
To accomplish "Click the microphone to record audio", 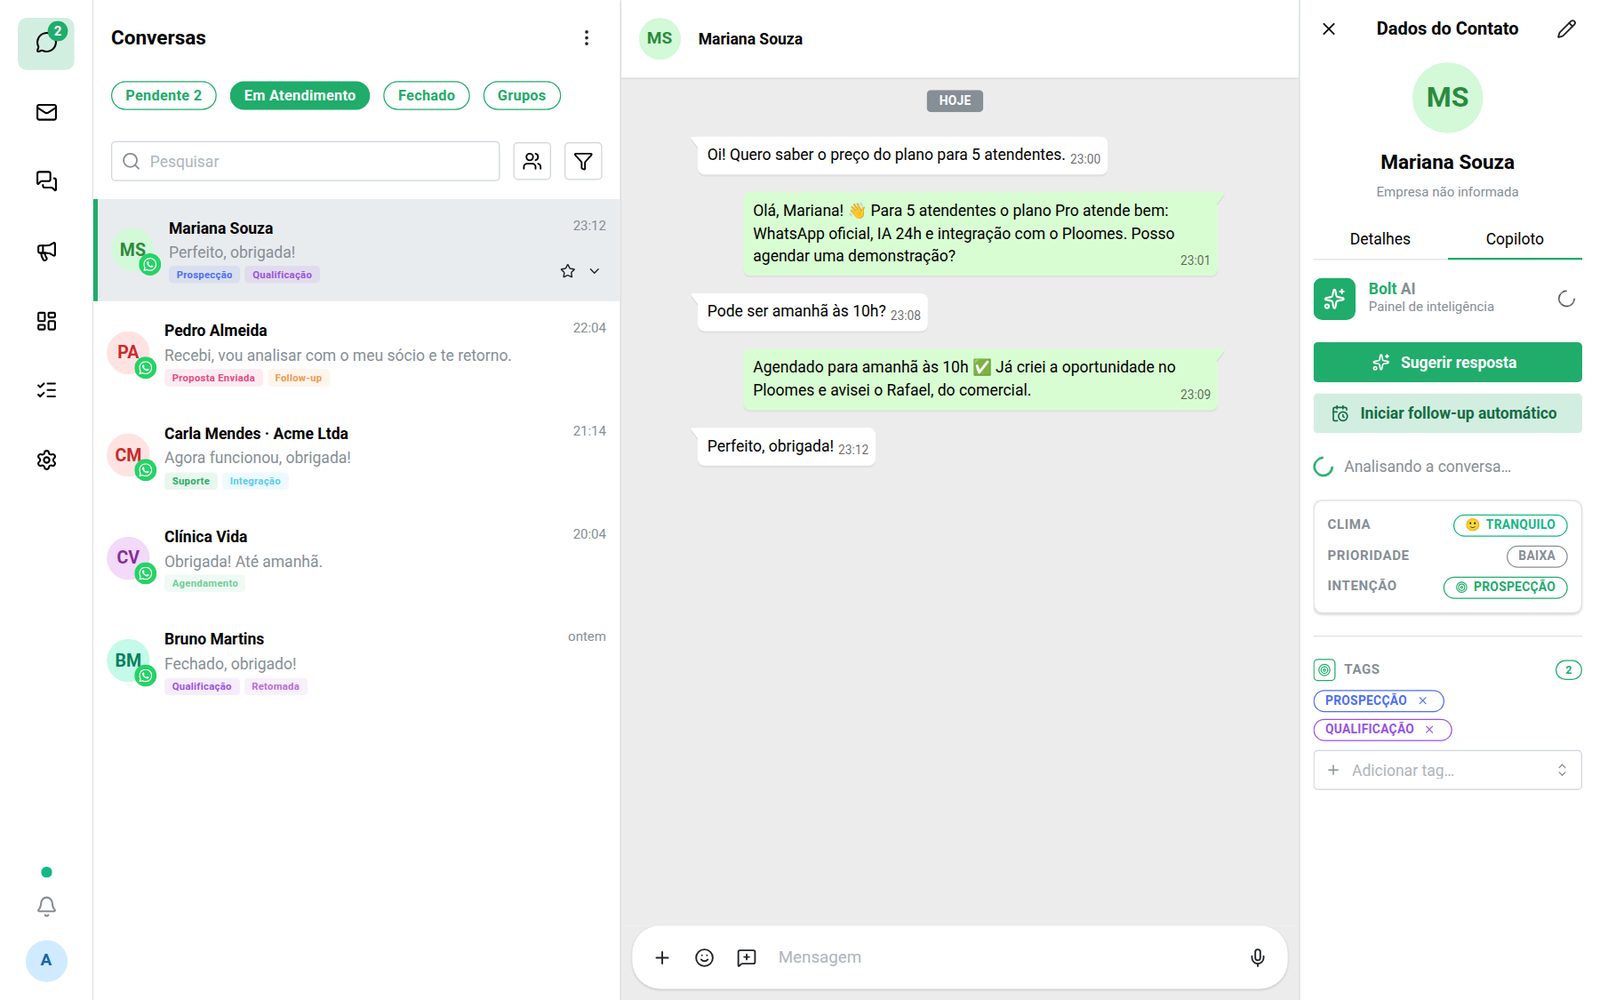I will click(1257, 958).
